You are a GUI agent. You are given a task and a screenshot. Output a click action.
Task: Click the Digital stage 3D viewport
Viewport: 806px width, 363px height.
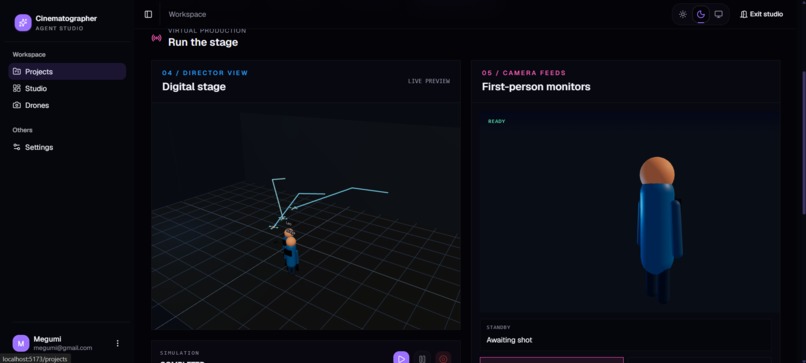306,216
